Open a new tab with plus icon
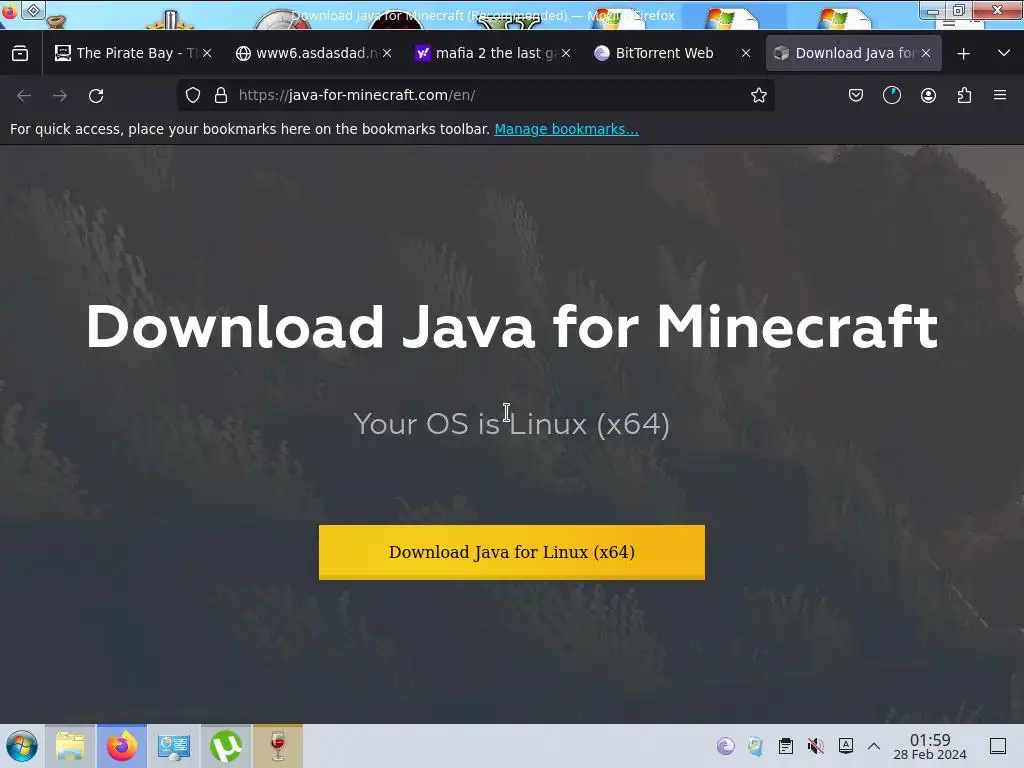 pyautogui.click(x=963, y=54)
